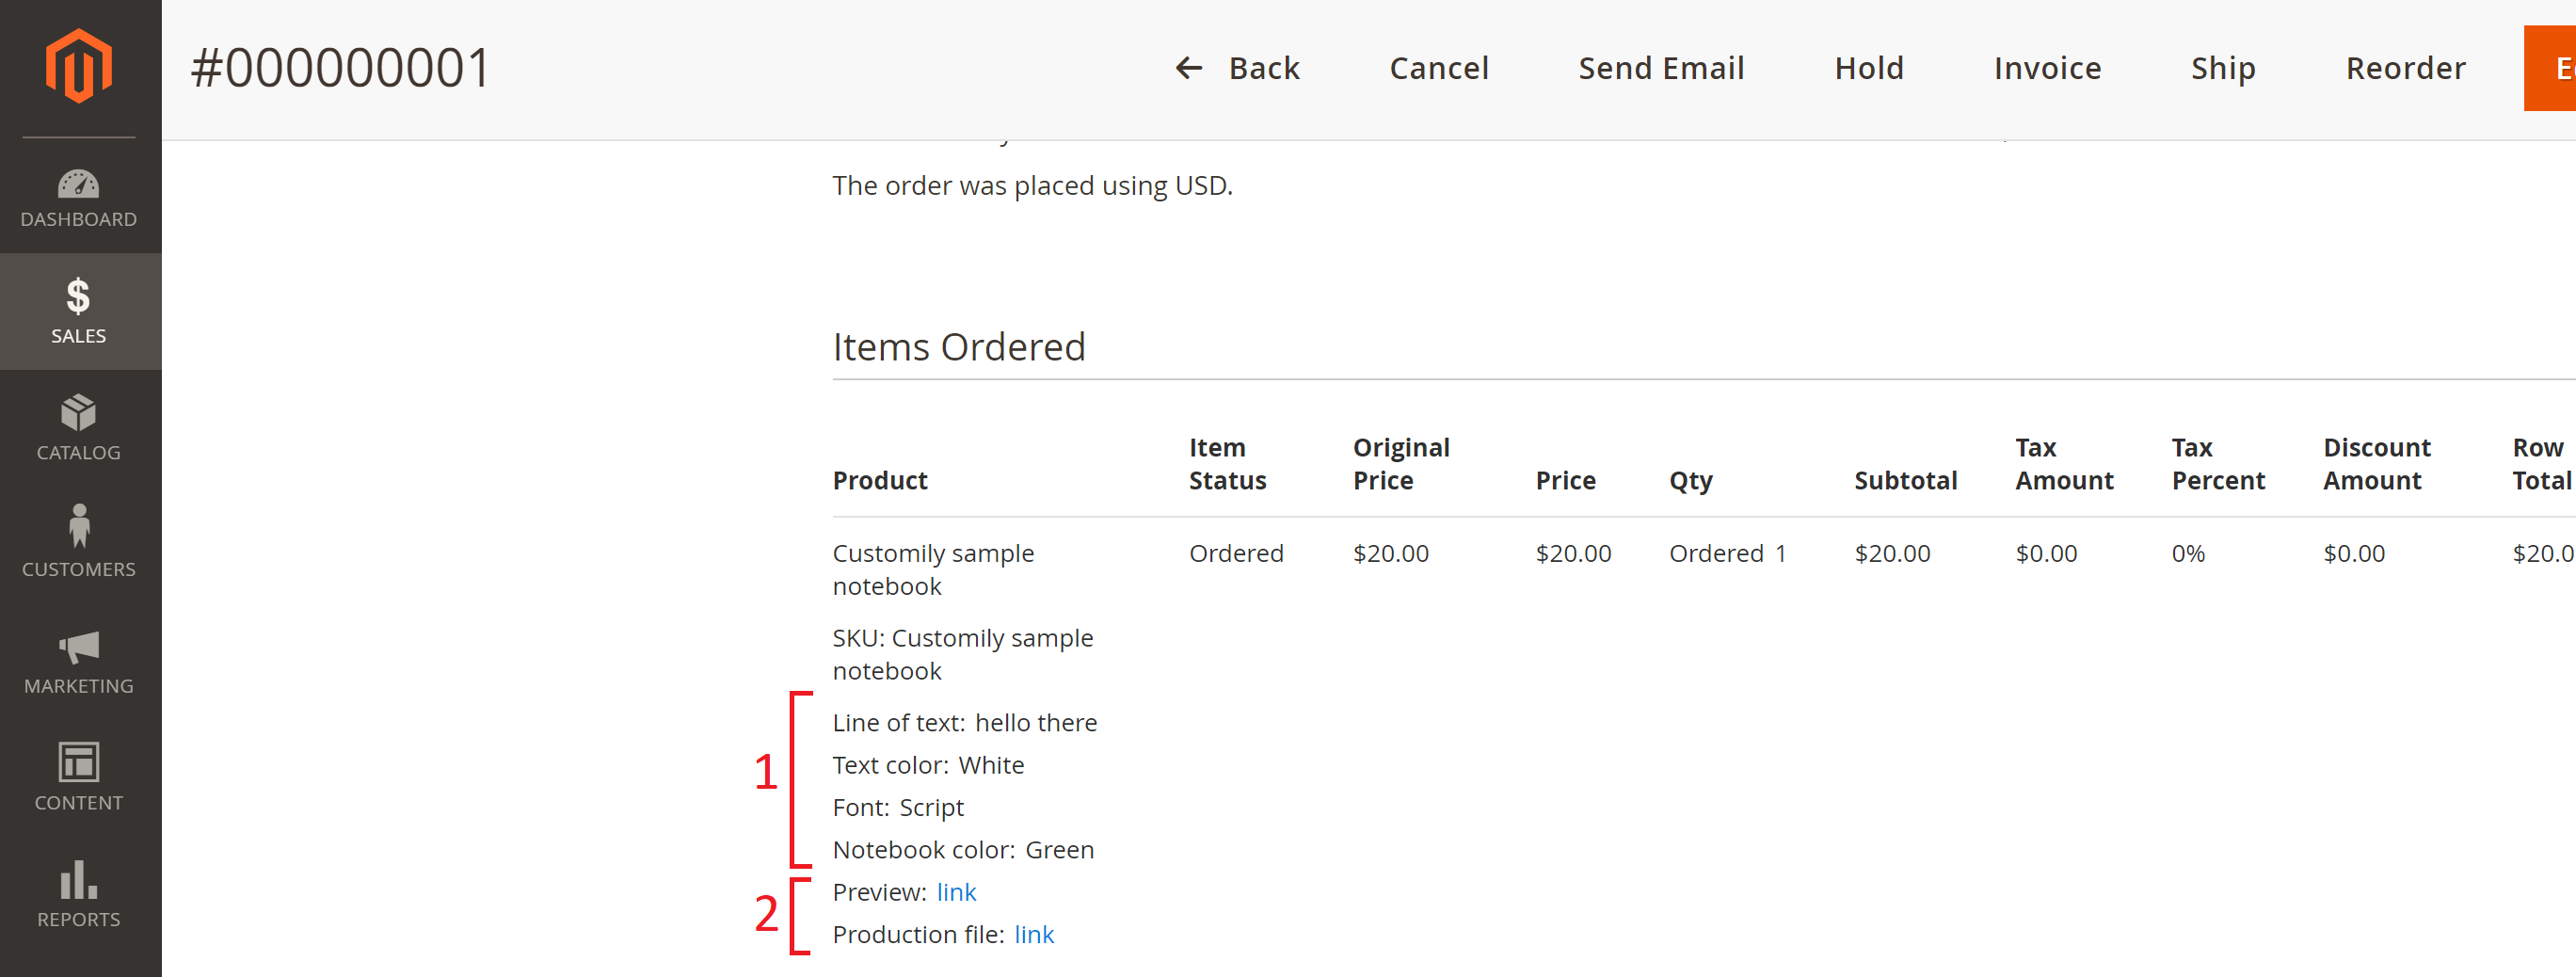Put the order on Hold

(1868, 68)
